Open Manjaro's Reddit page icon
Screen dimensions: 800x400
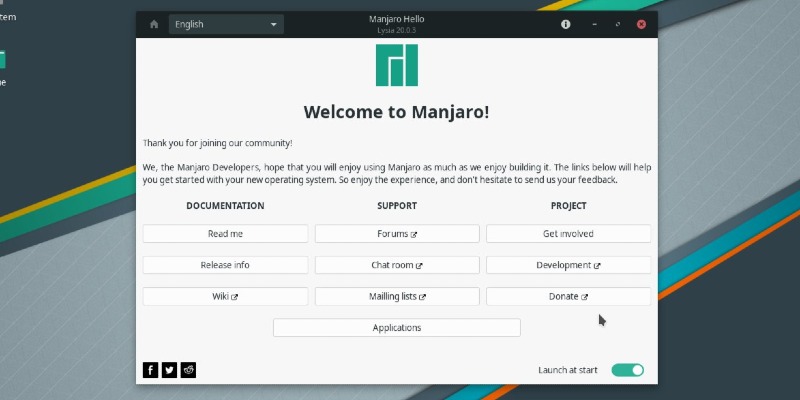click(x=189, y=370)
